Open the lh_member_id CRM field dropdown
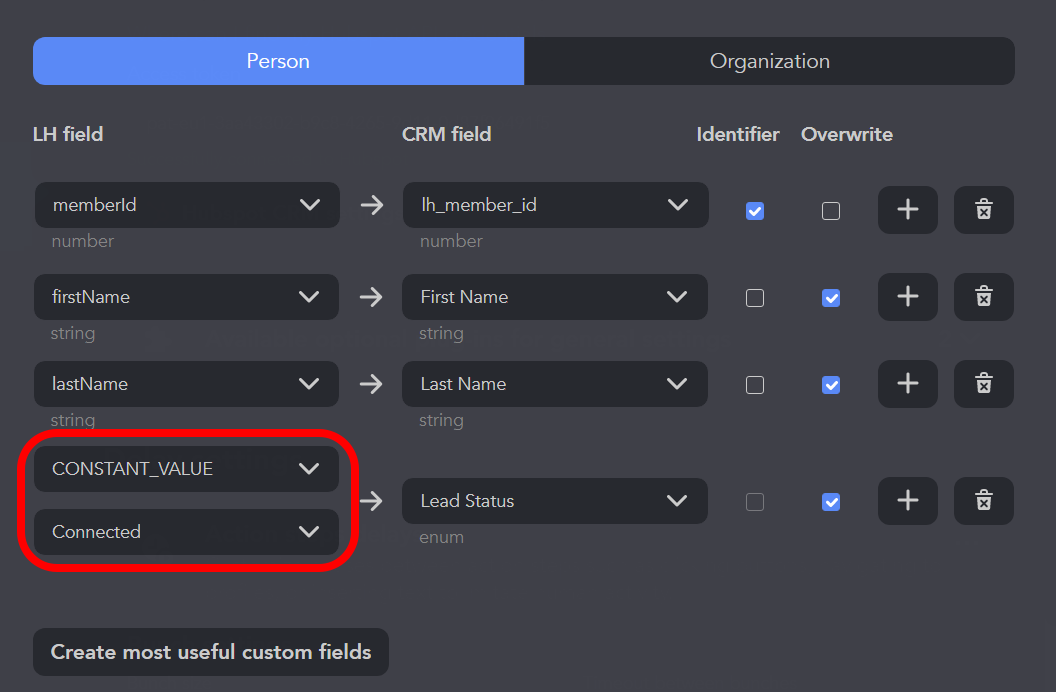Viewport: 1056px width, 692px height. pos(555,205)
